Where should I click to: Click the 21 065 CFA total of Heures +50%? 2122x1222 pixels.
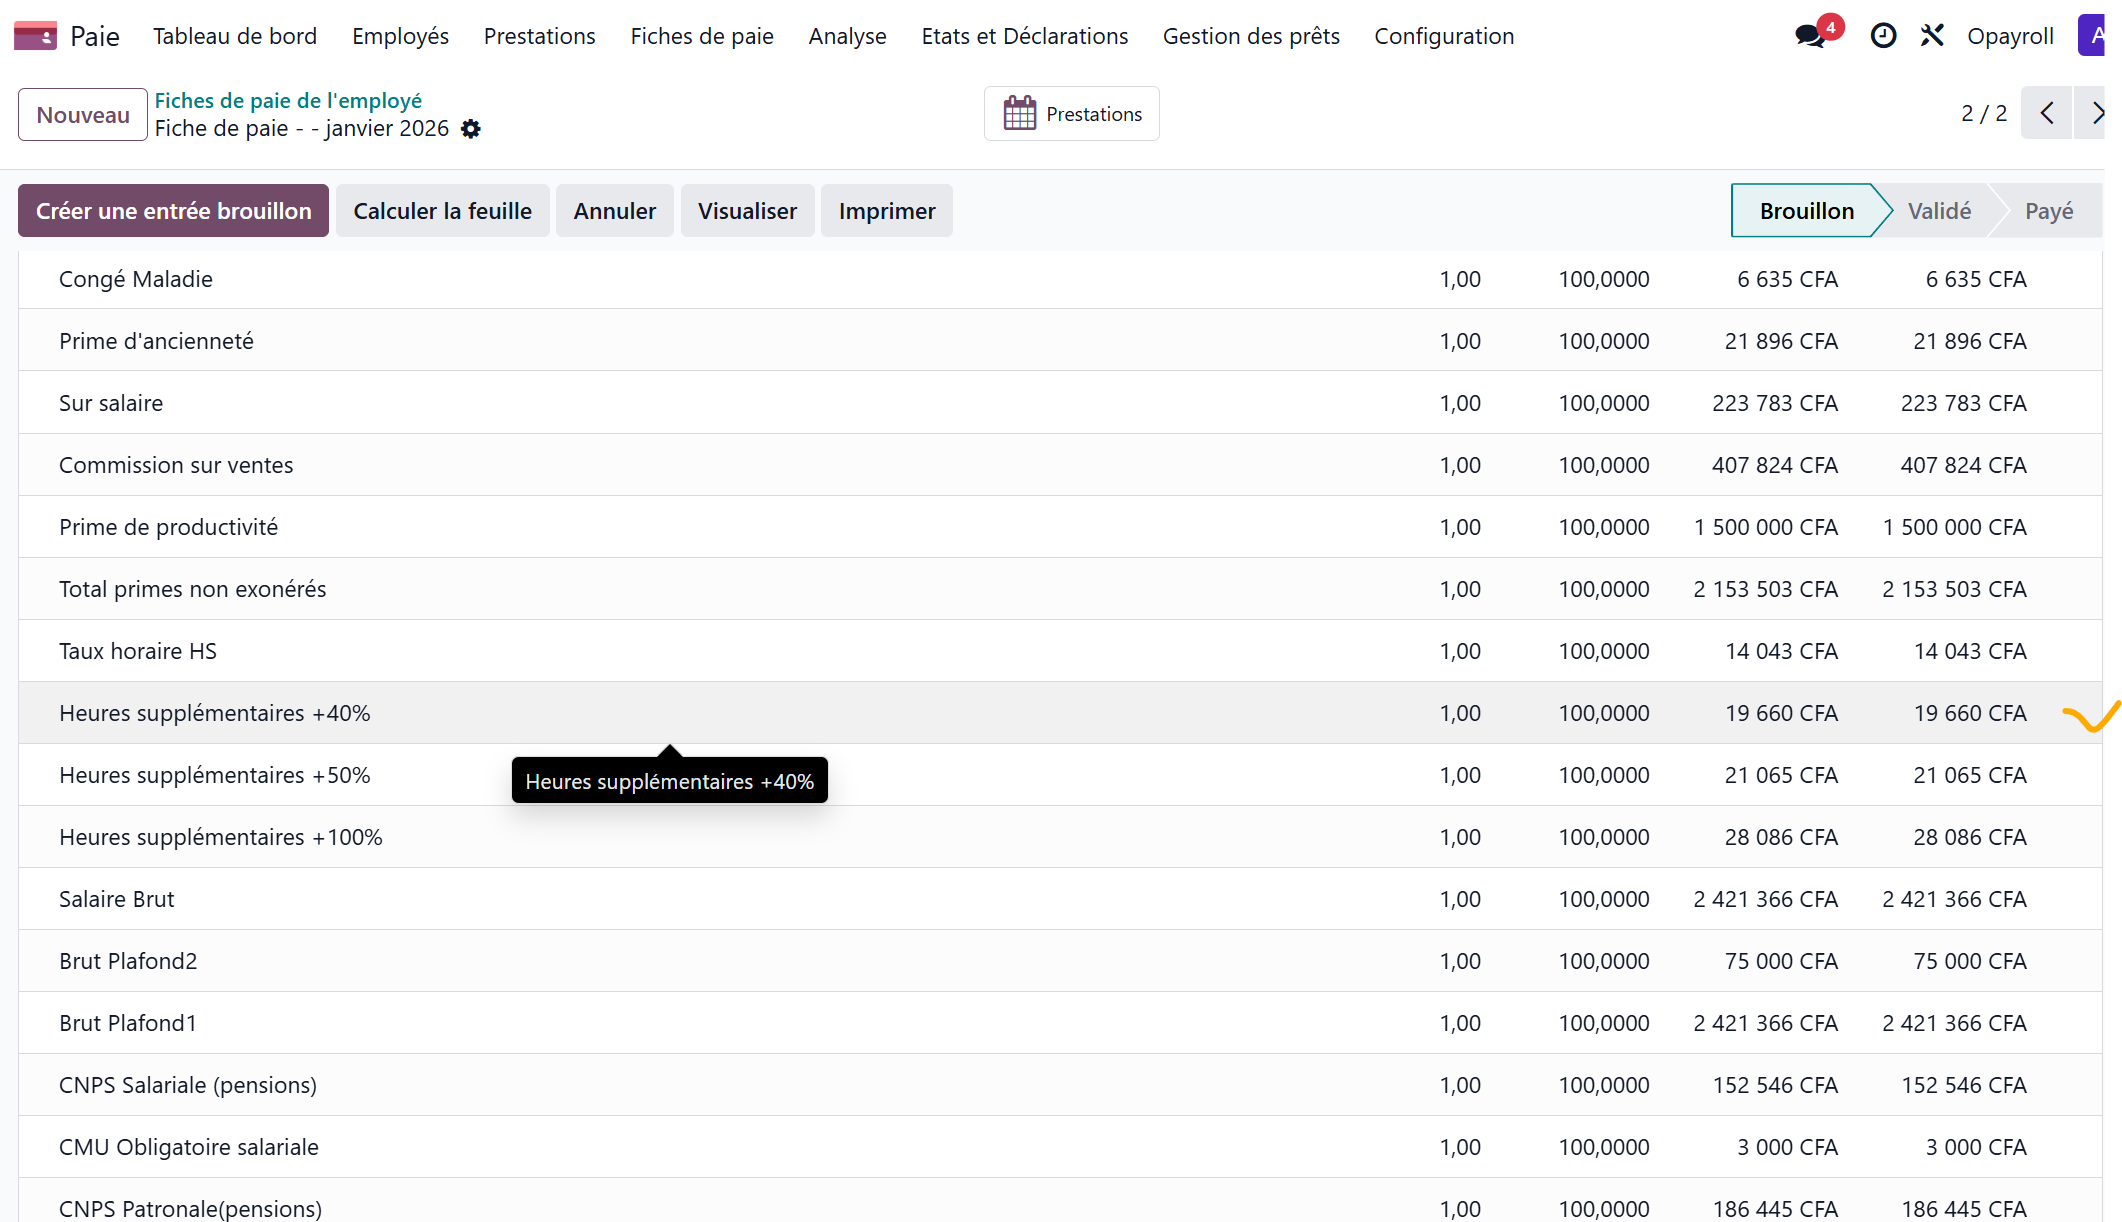click(x=1969, y=775)
